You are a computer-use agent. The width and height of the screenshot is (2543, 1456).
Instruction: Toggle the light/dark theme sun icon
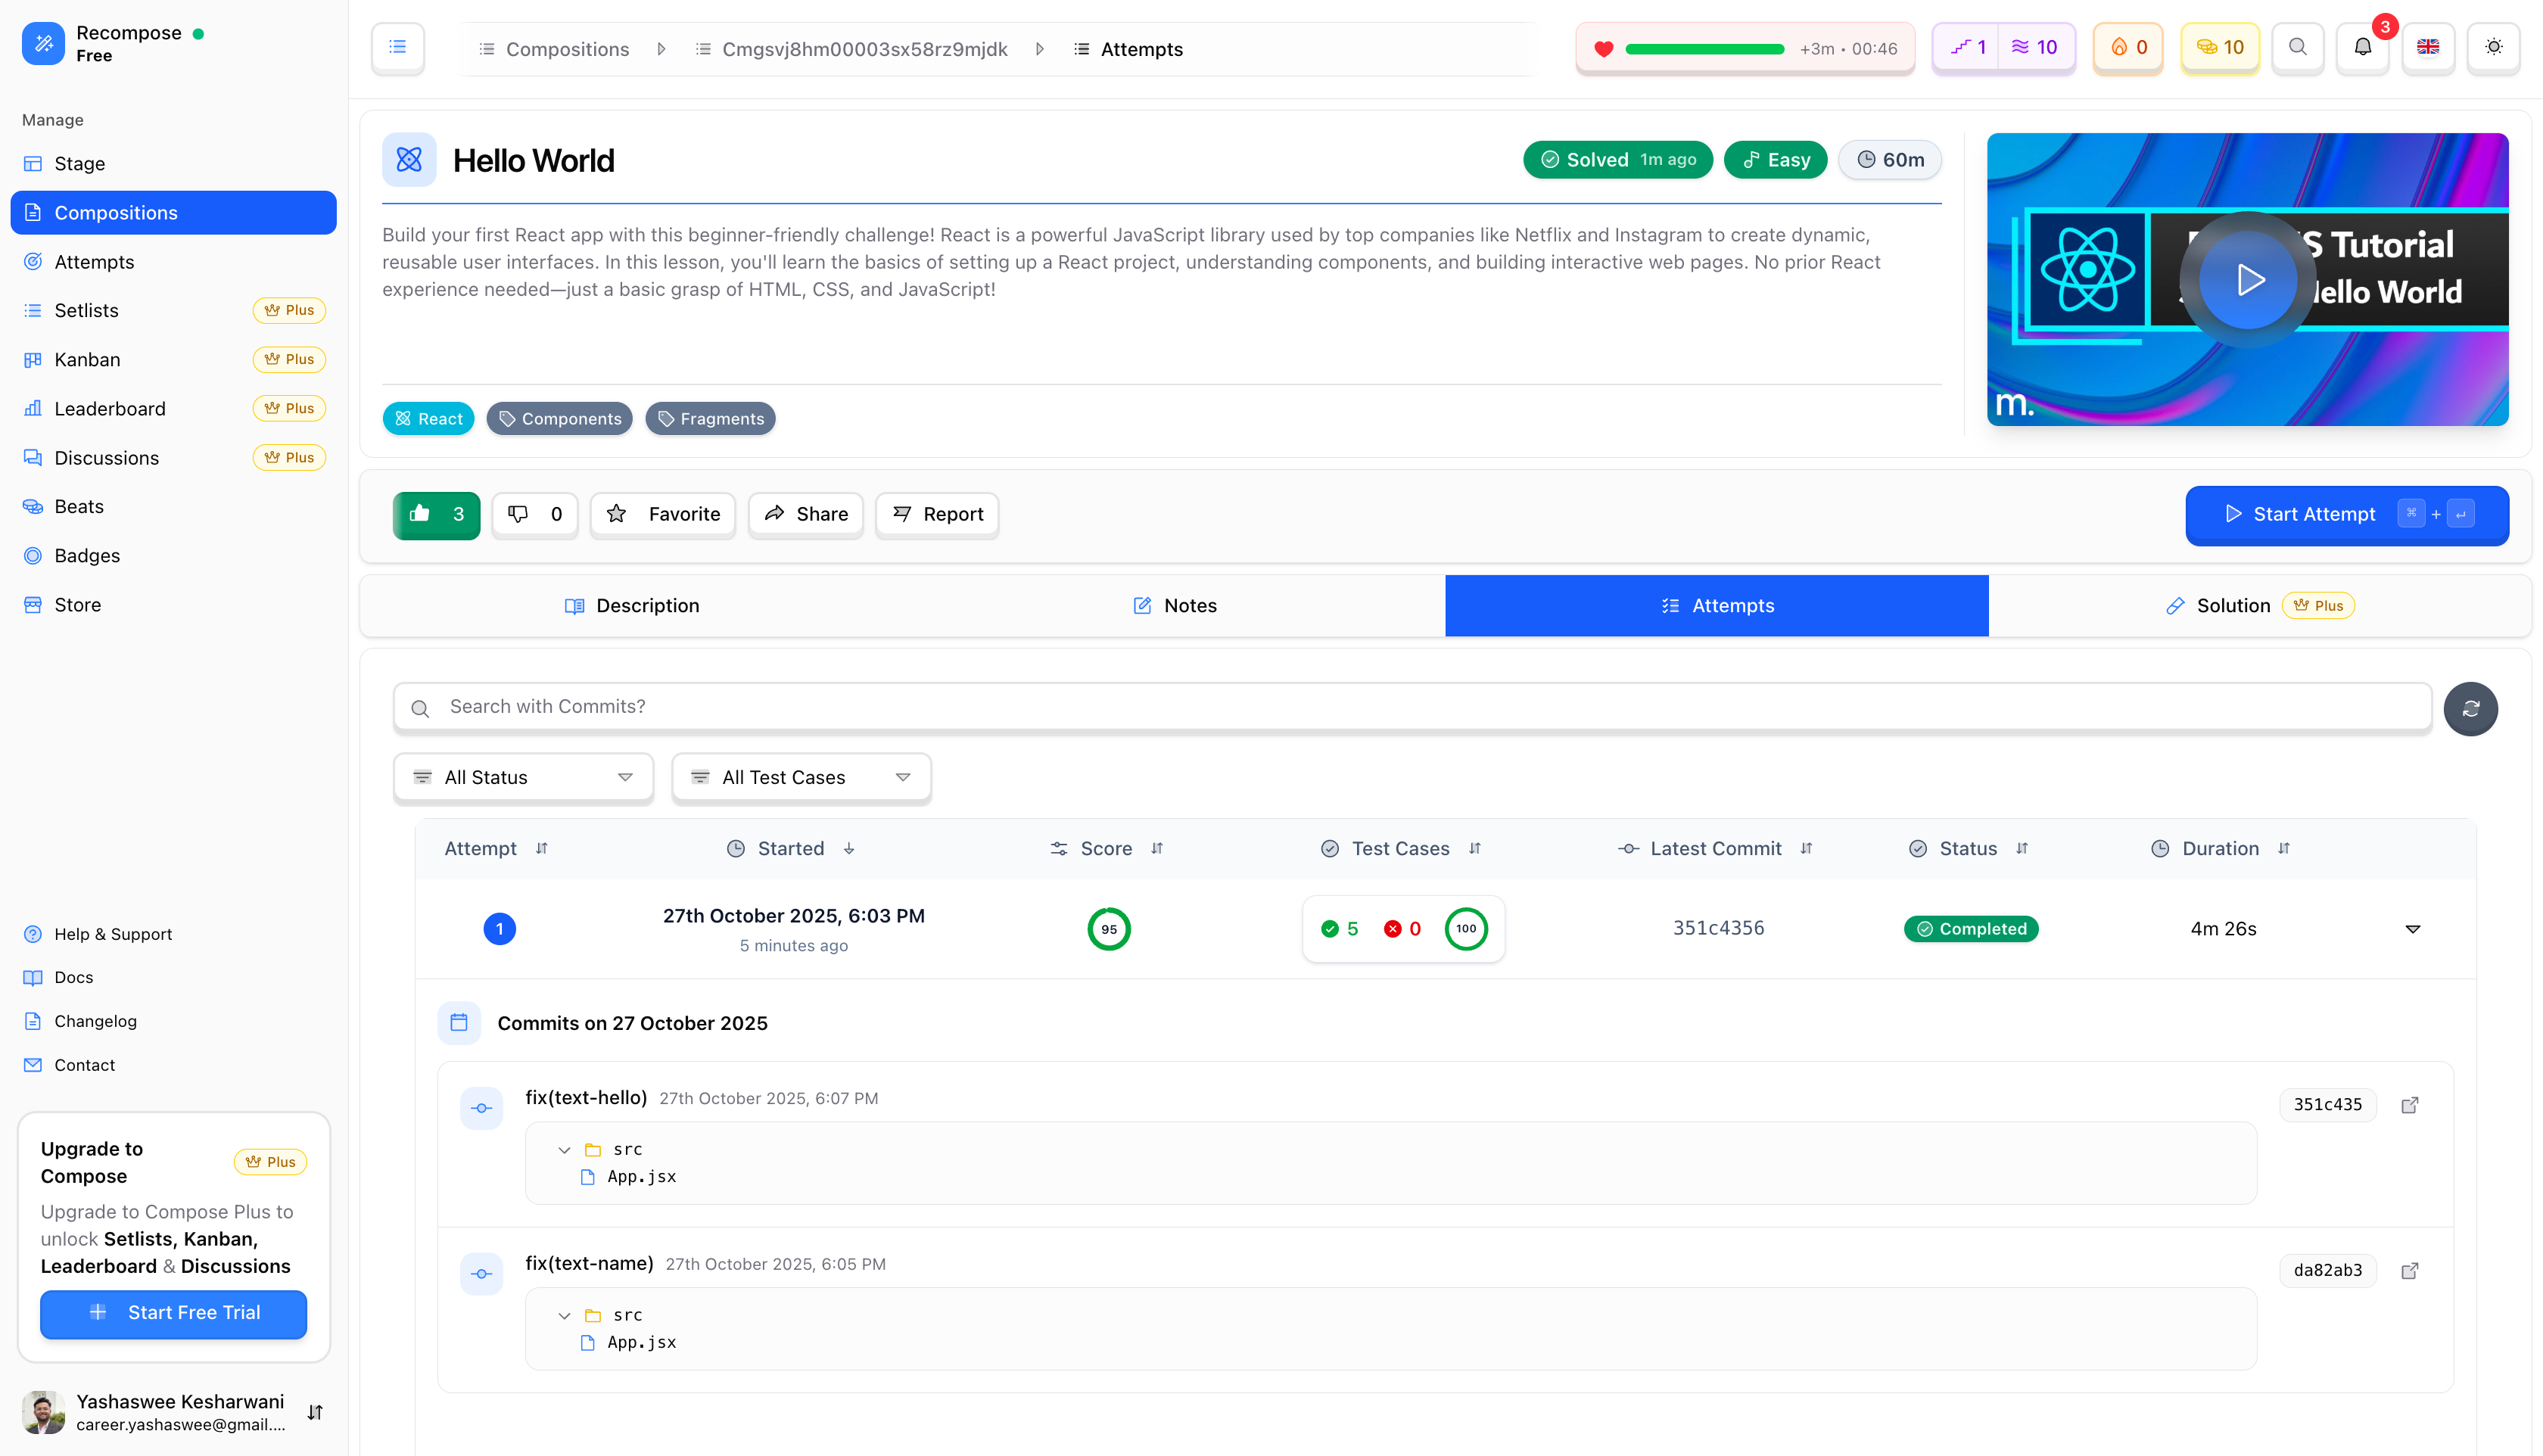pos(2493,47)
